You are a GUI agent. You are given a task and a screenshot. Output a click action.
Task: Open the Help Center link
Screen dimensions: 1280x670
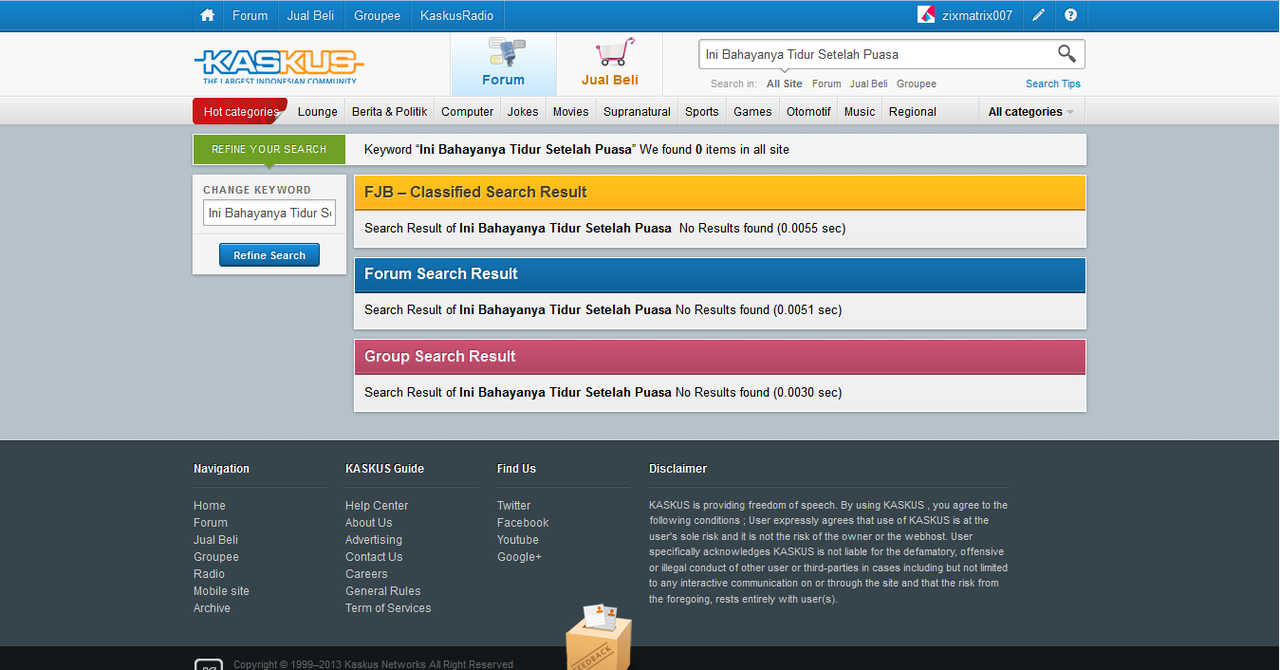(377, 506)
